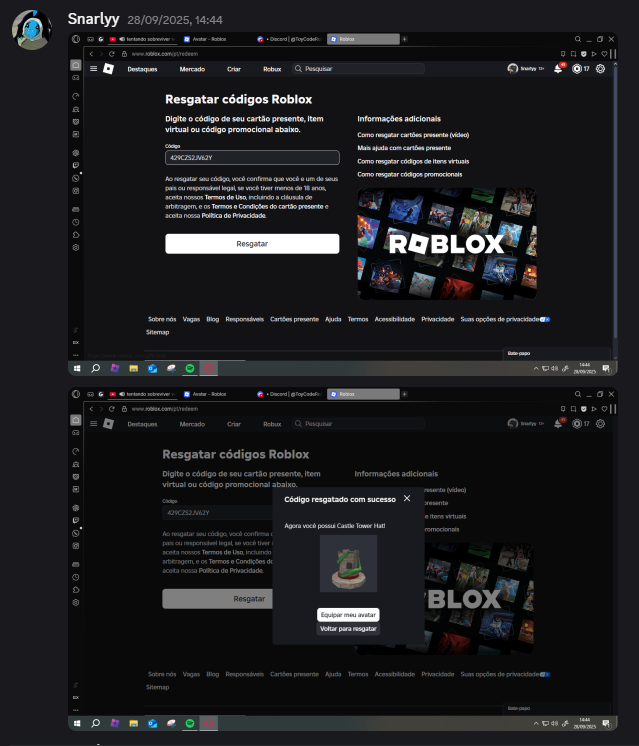In the first screenshot, open the Mercado nav item

tap(192, 69)
